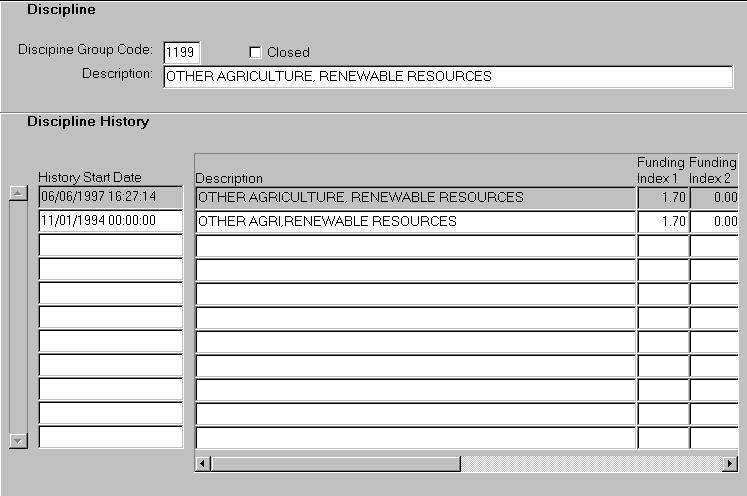Click Funding Index 2 in second row
Viewport: 747px width, 496px height.
pos(714,221)
